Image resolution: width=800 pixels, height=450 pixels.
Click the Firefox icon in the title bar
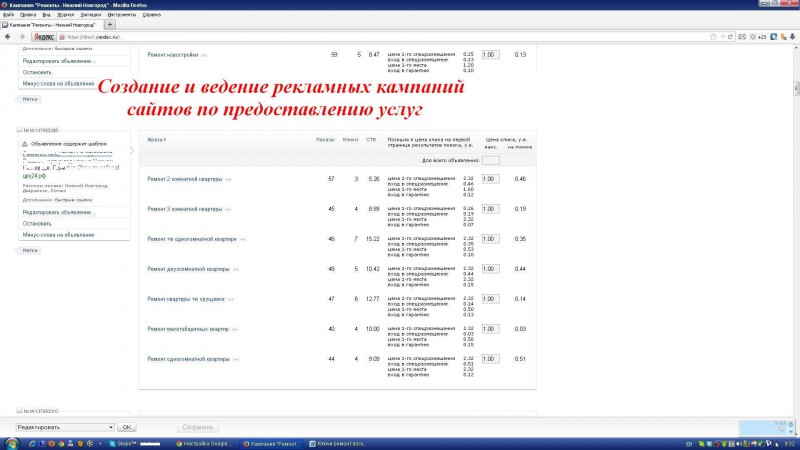tap(4, 5)
